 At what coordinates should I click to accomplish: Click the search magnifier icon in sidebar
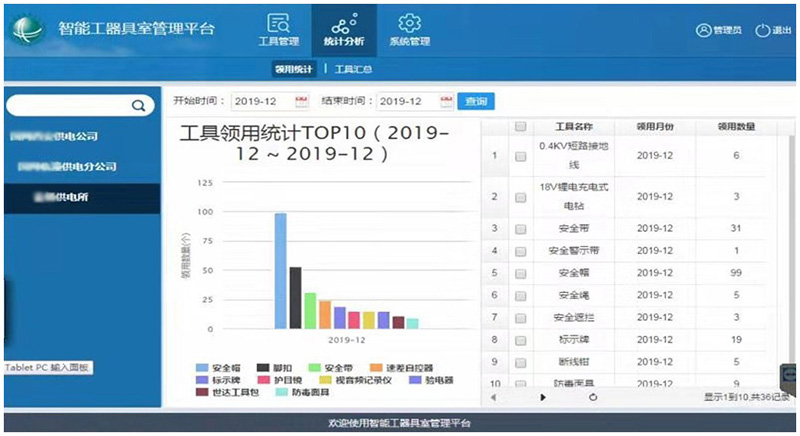(x=138, y=106)
